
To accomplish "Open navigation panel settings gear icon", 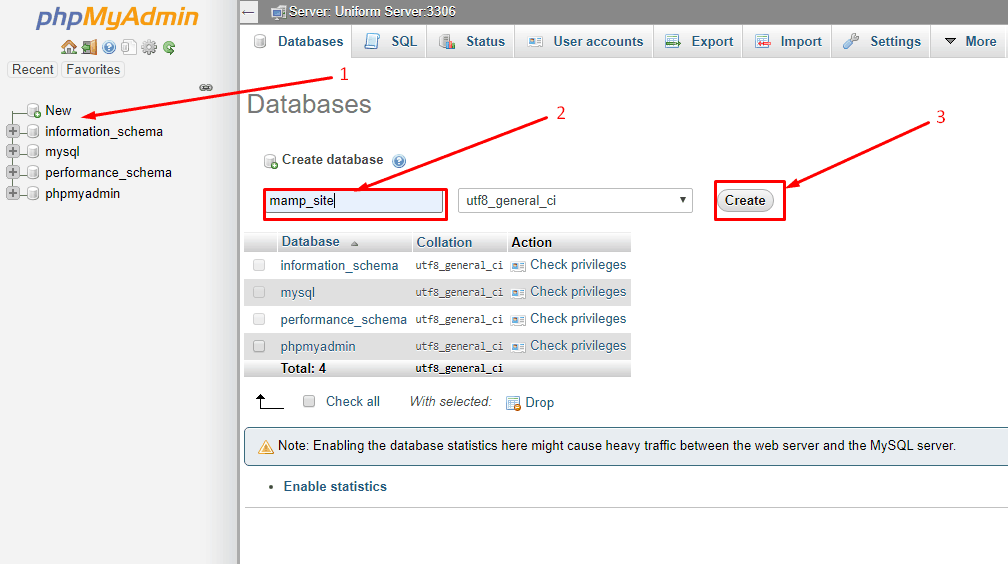I will click(x=149, y=47).
